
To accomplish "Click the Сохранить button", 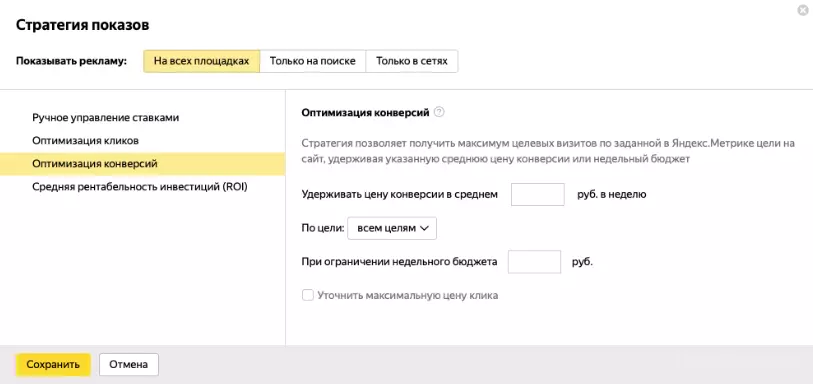I will tap(53, 364).
